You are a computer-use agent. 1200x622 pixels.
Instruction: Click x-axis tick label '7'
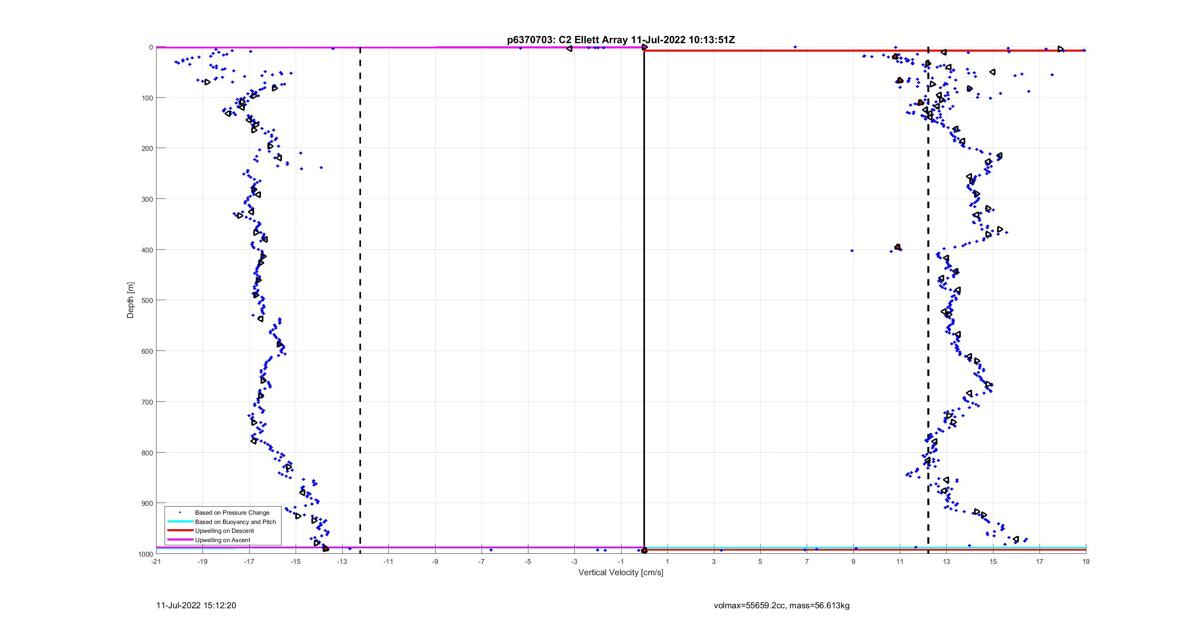tap(807, 562)
